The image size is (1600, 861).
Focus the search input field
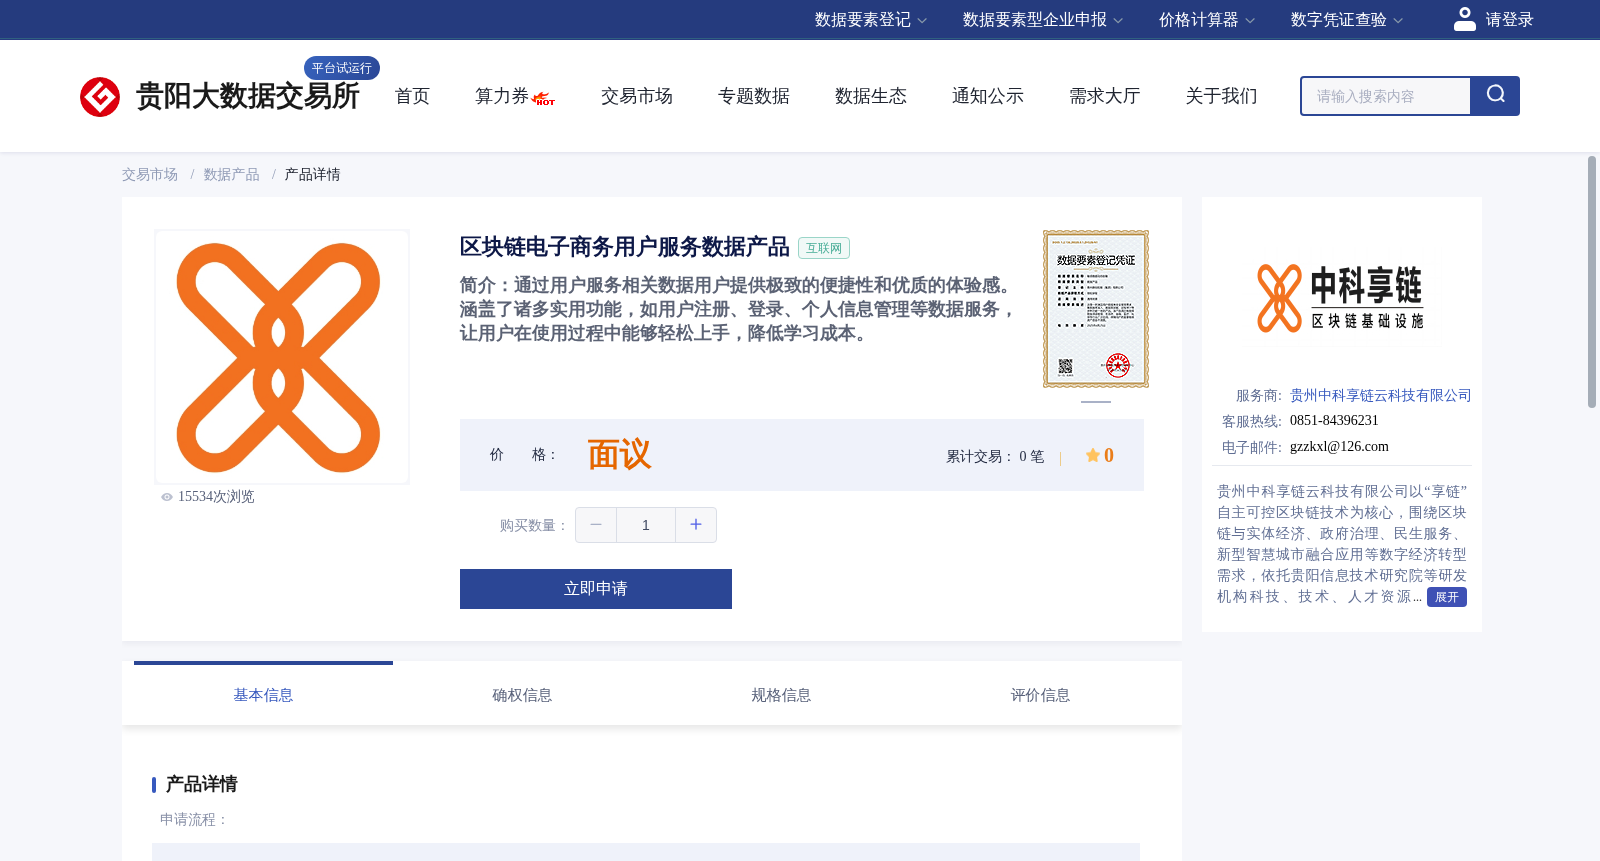click(x=1386, y=96)
